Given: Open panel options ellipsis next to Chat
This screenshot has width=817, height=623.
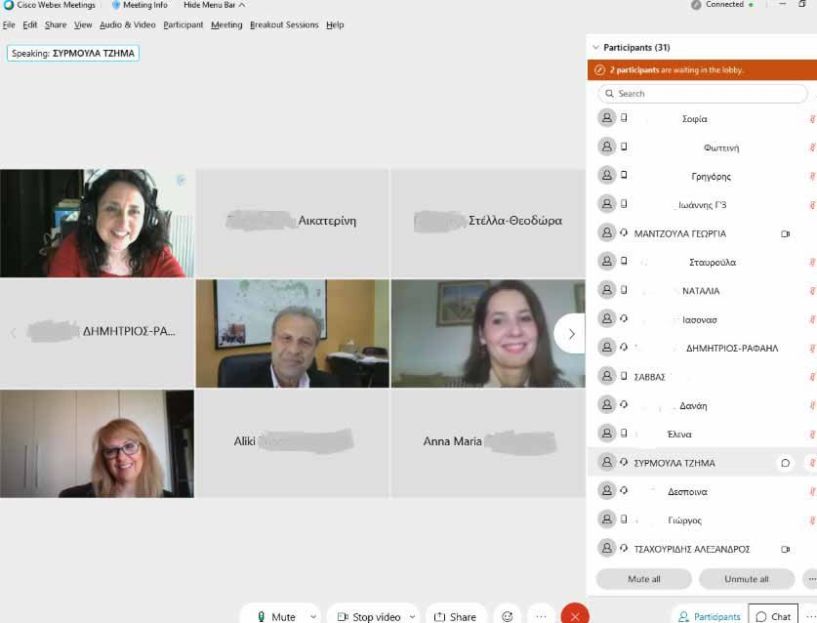Looking at the screenshot, I should click(811, 616).
